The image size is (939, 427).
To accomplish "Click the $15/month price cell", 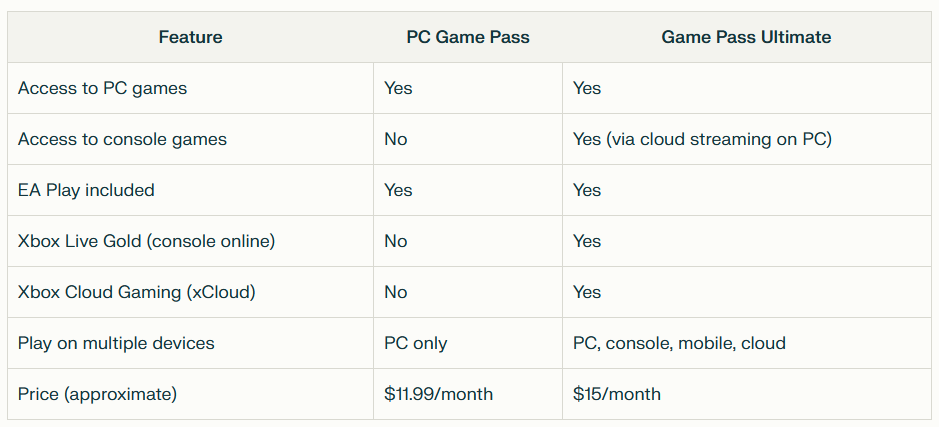I will click(617, 394).
